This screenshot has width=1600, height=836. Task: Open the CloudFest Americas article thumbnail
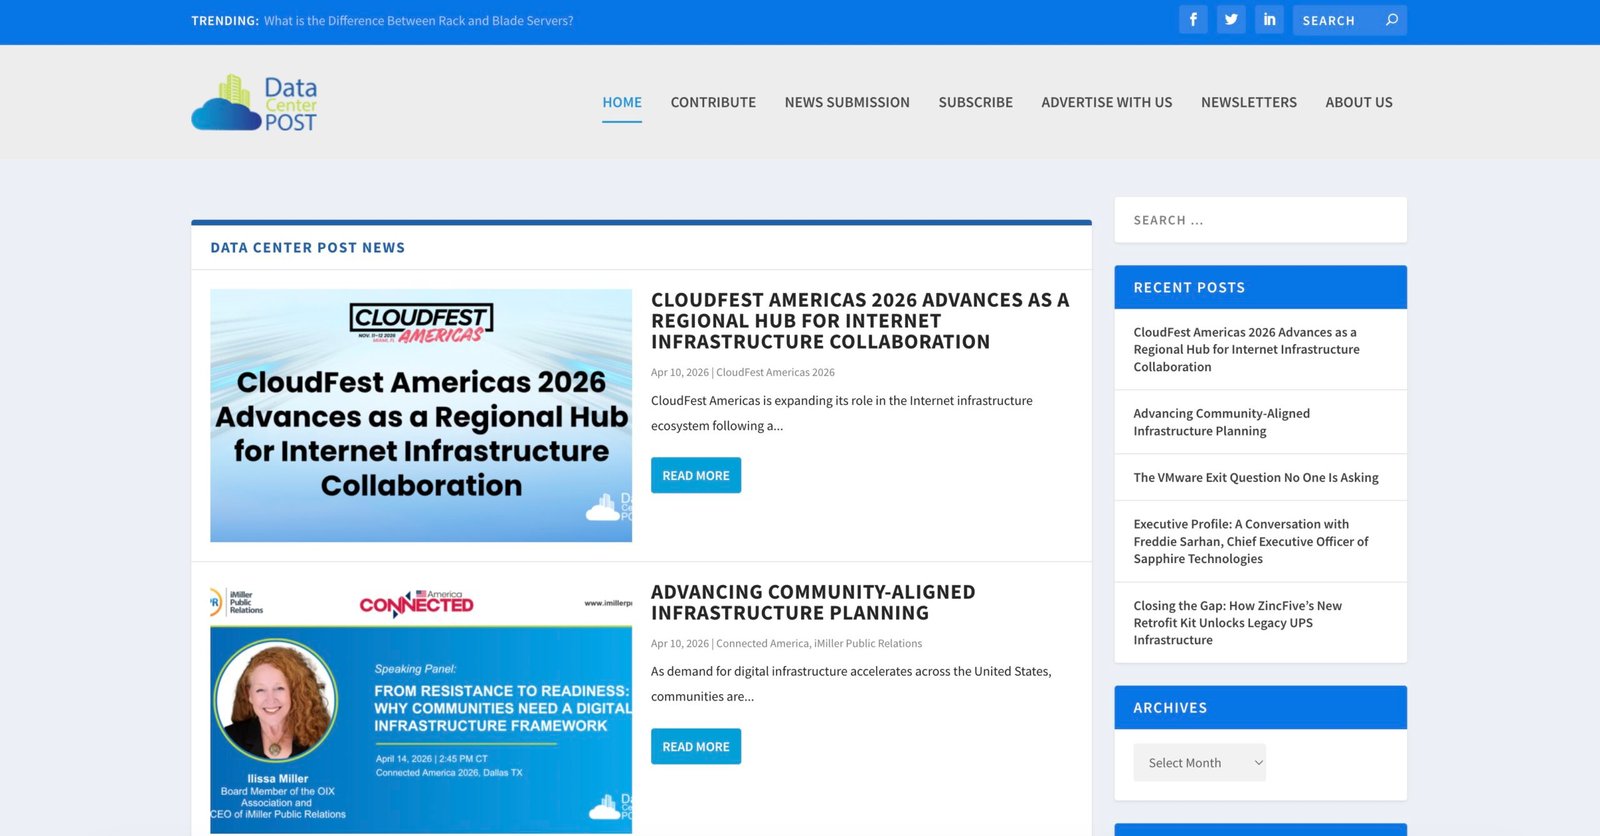421,416
